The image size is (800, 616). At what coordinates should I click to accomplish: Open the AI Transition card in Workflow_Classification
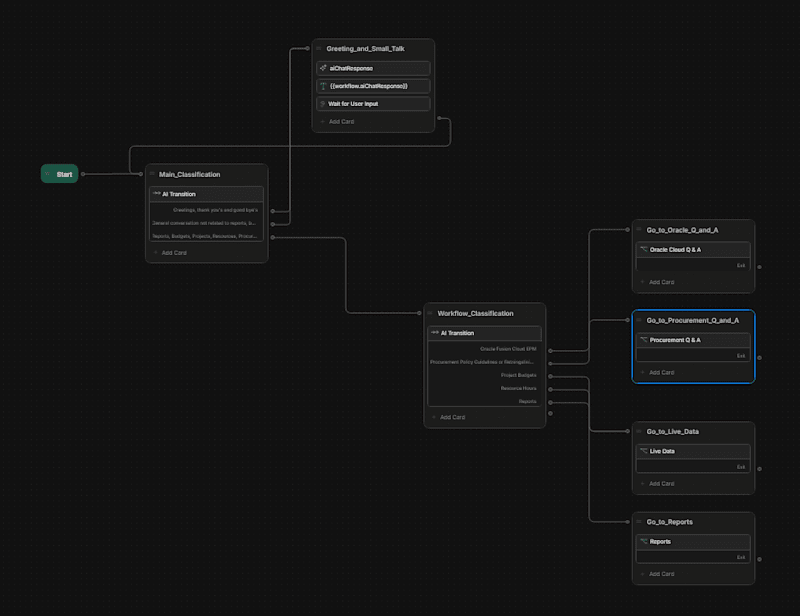[x=484, y=333]
